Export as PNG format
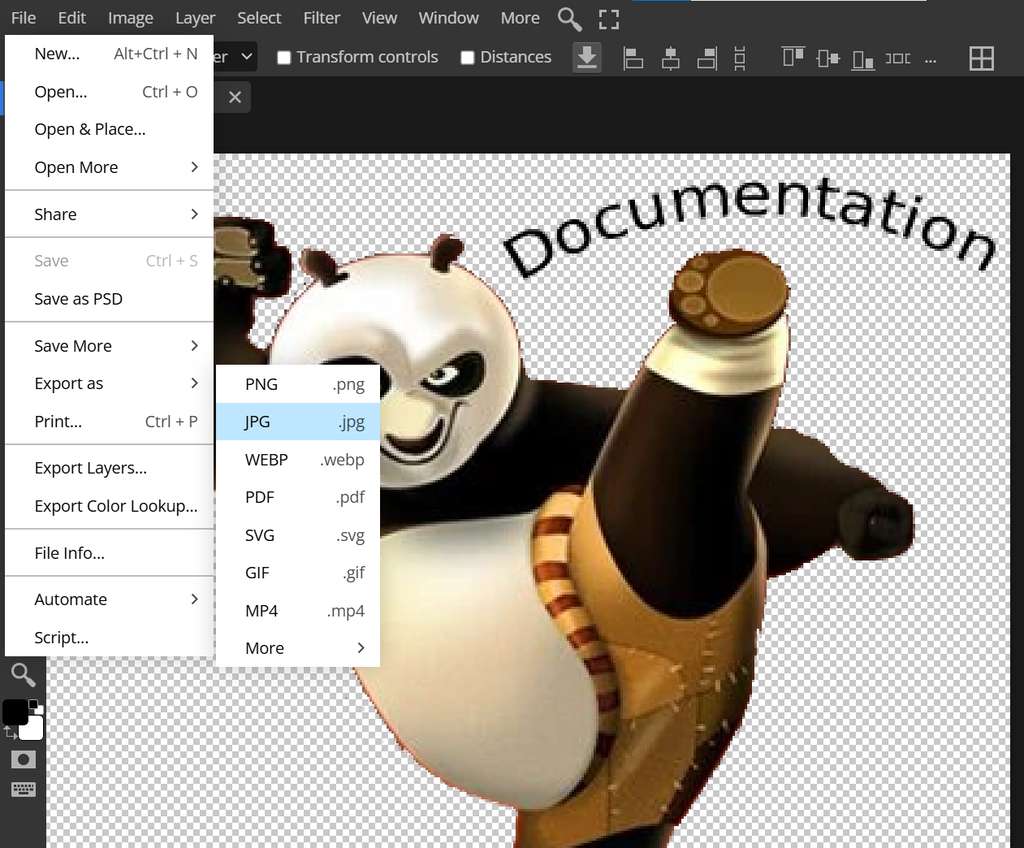The image size is (1024, 848). tap(298, 384)
